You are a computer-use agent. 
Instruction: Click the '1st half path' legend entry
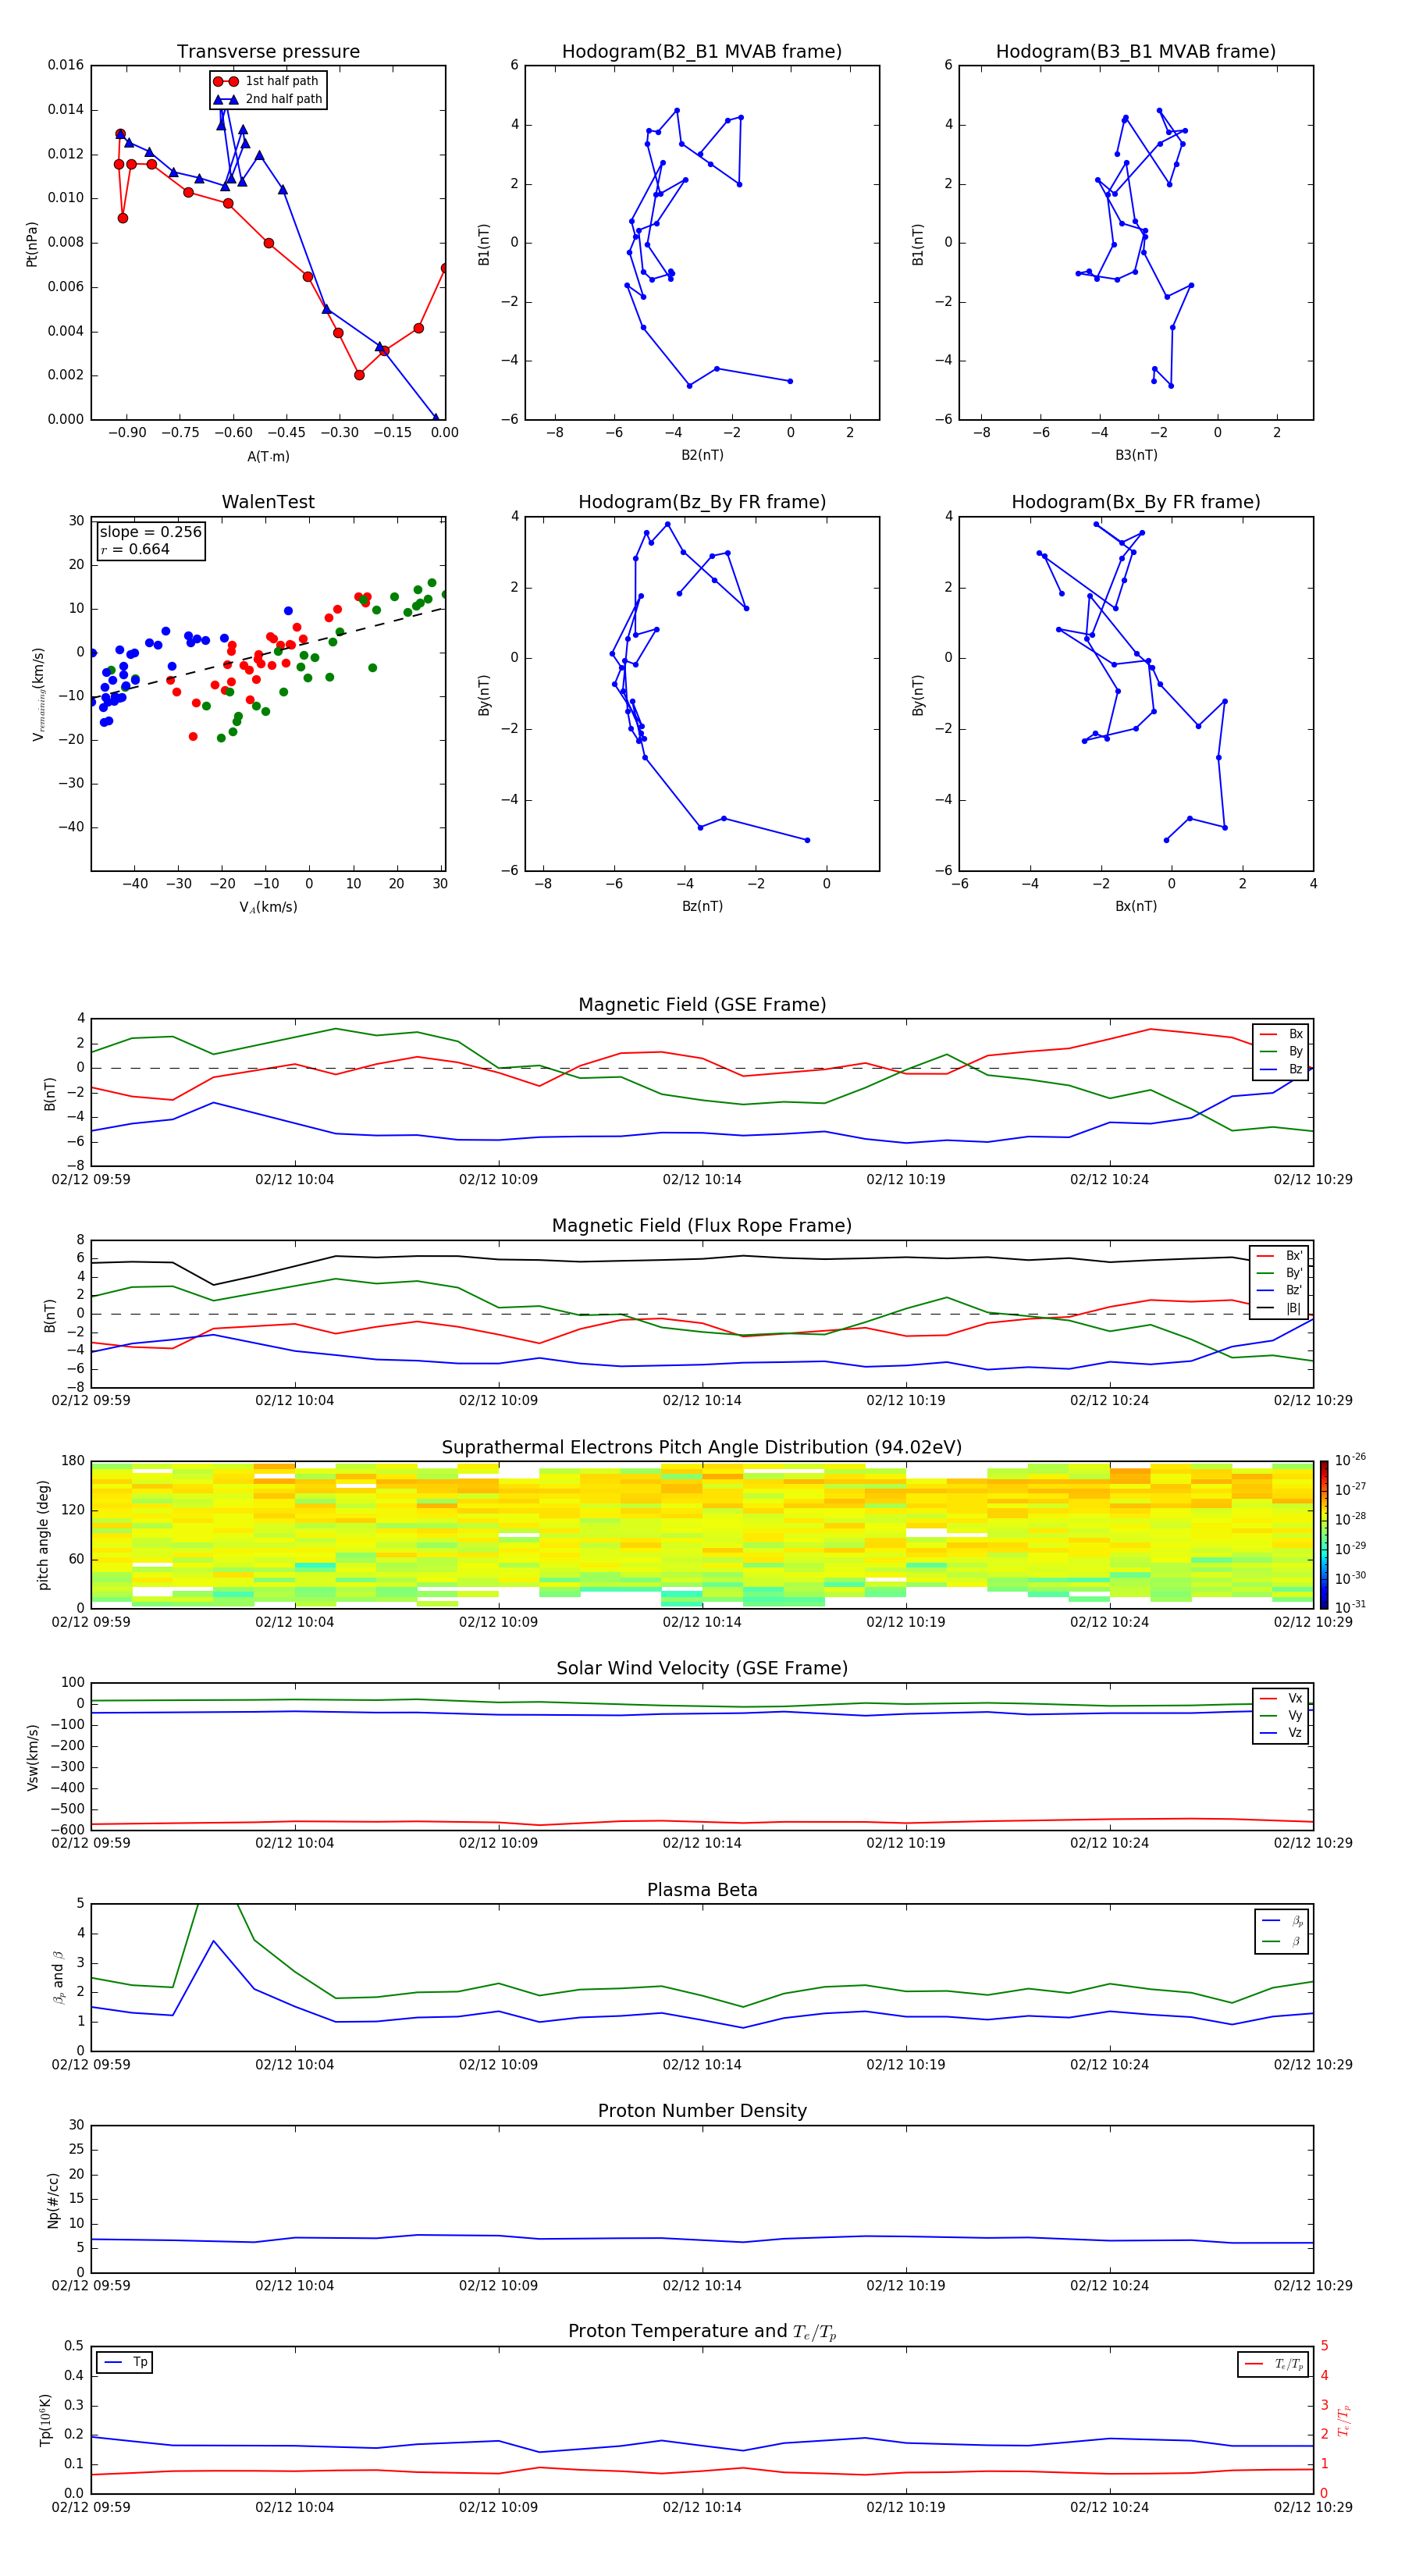point(268,81)
